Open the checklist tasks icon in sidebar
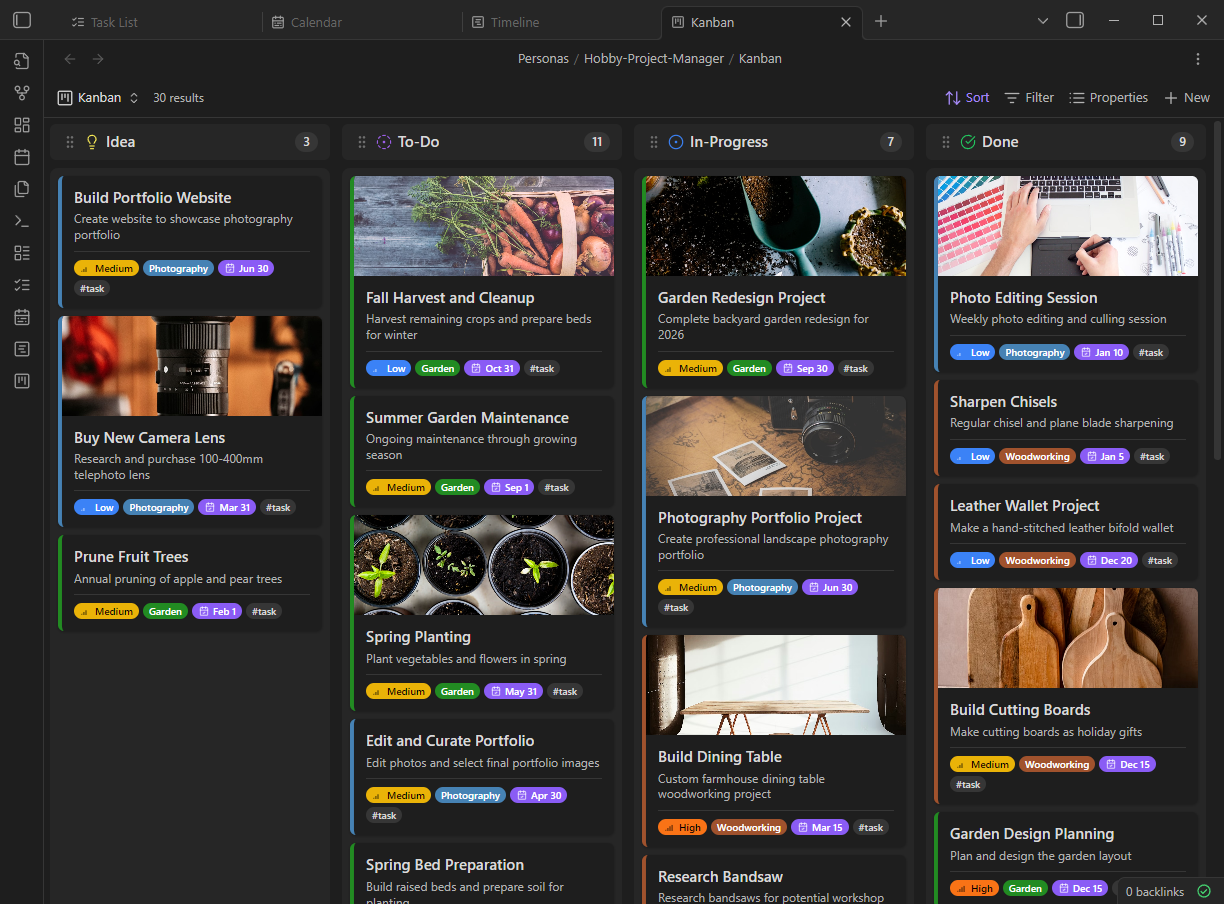The image size is (1224, 904). [x=22, y=285]
